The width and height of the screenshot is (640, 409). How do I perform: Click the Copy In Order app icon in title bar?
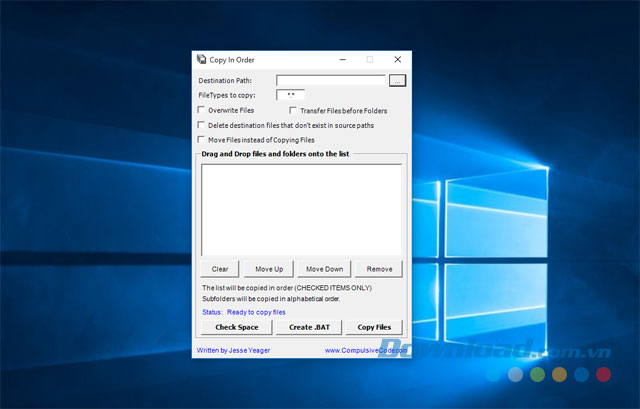(201, 60)
